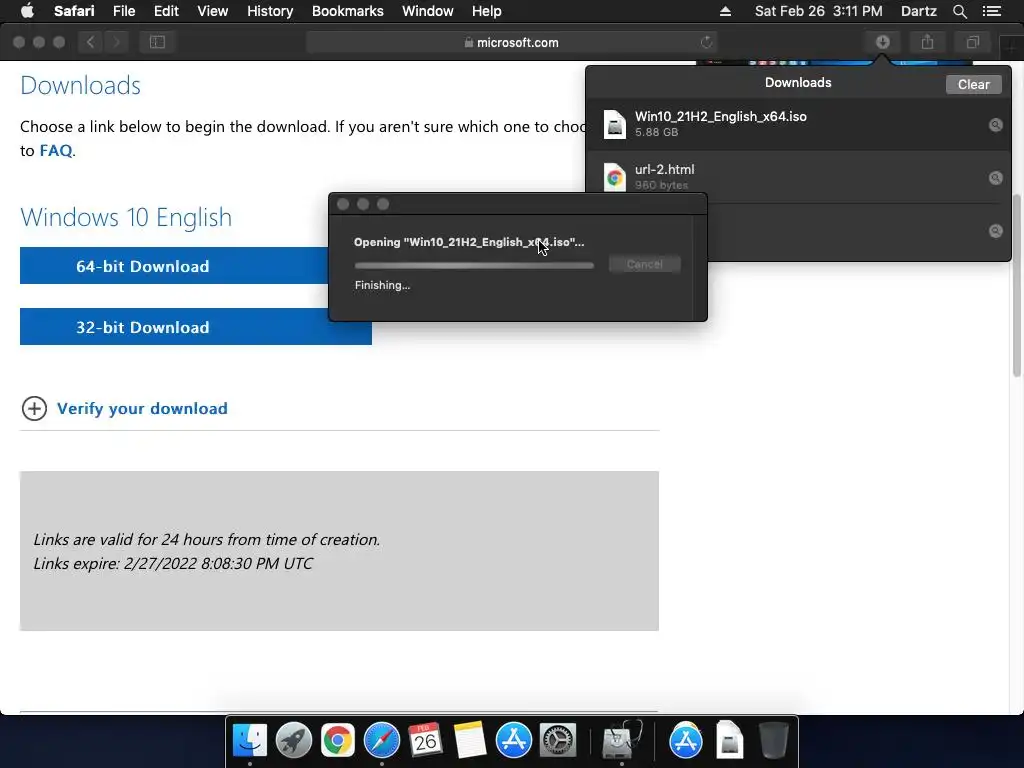The width and height of the screenshot is (1024, 768).
Task: Open the Help menu
Action: click(x=487, y=11)
